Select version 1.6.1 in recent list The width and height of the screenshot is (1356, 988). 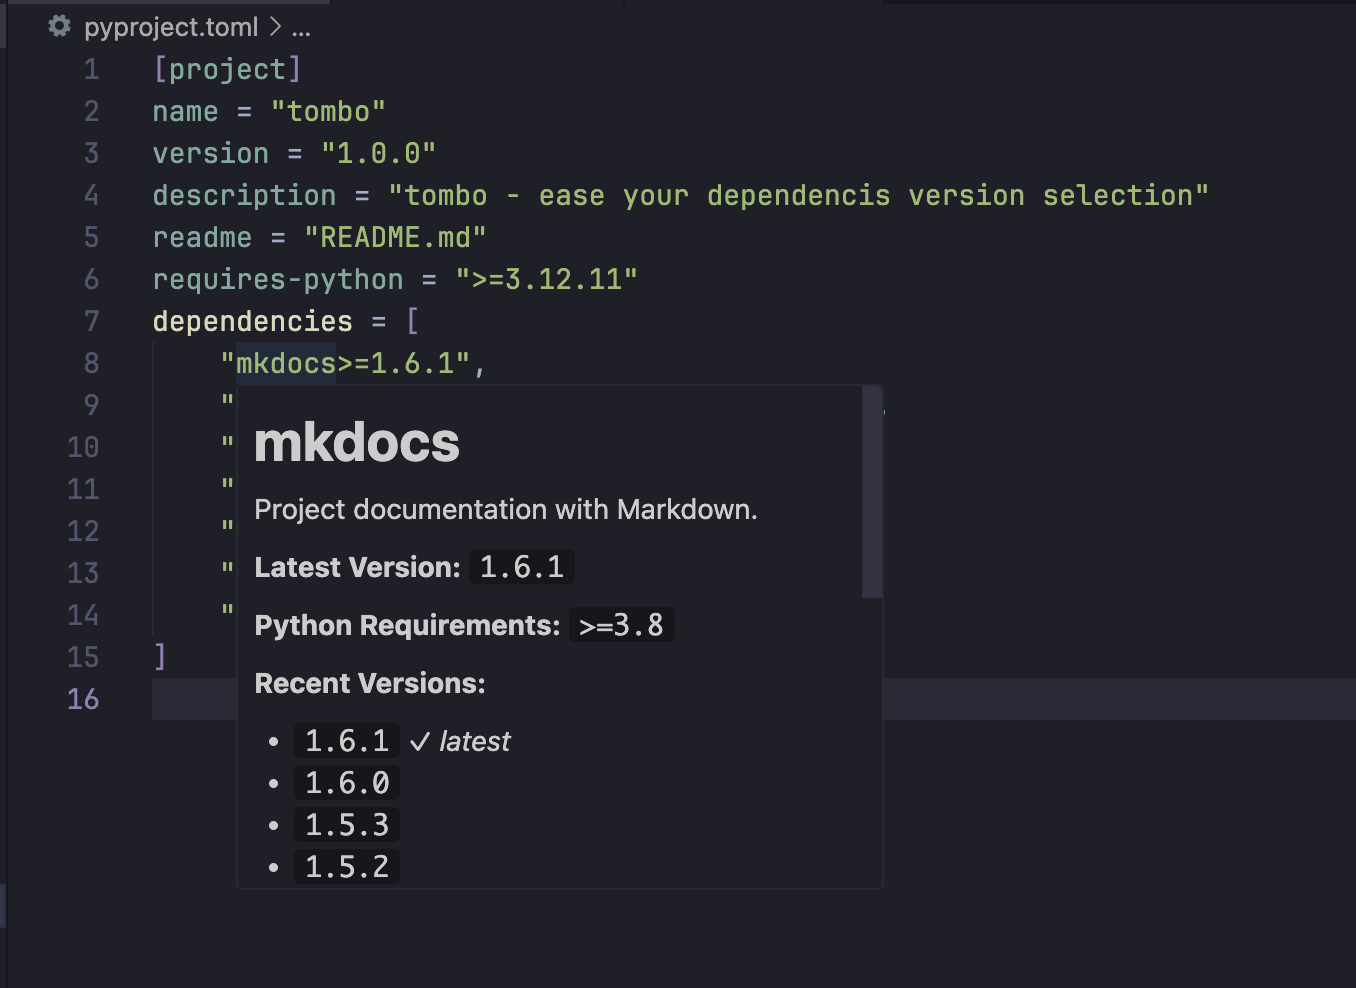click(x=347, y=741)
